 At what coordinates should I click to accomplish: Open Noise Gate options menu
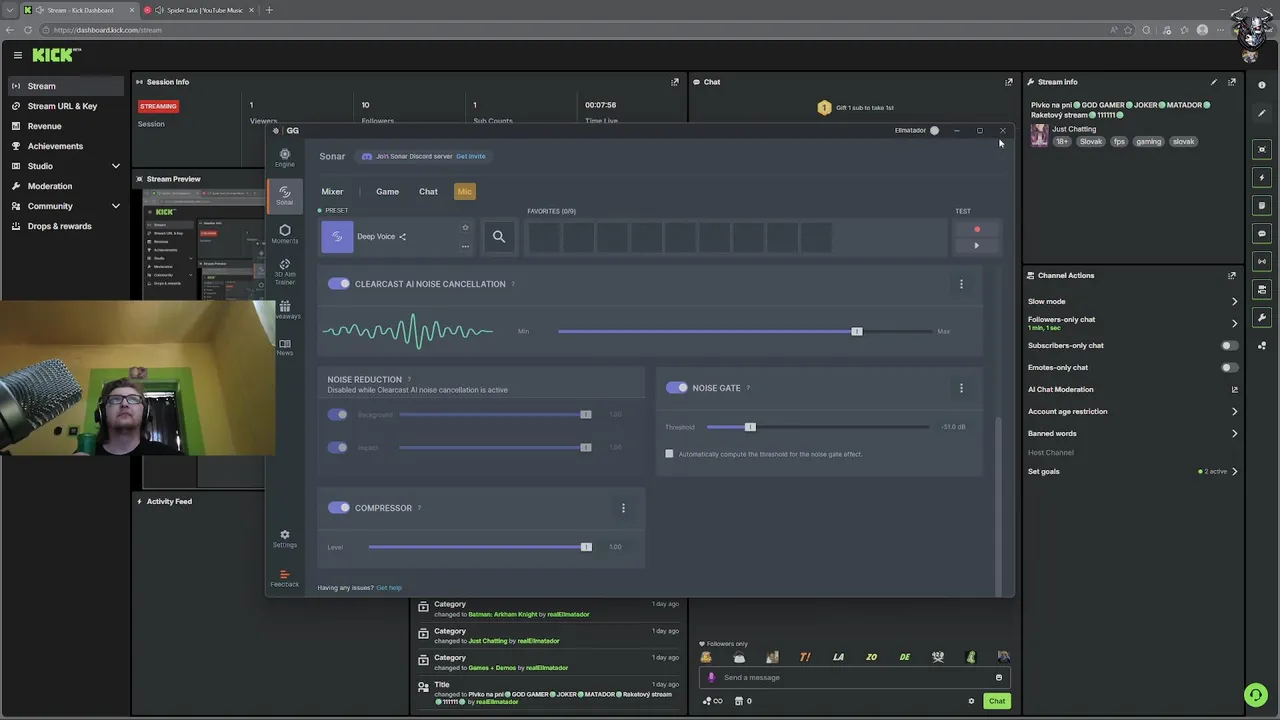tap(961, 388)
